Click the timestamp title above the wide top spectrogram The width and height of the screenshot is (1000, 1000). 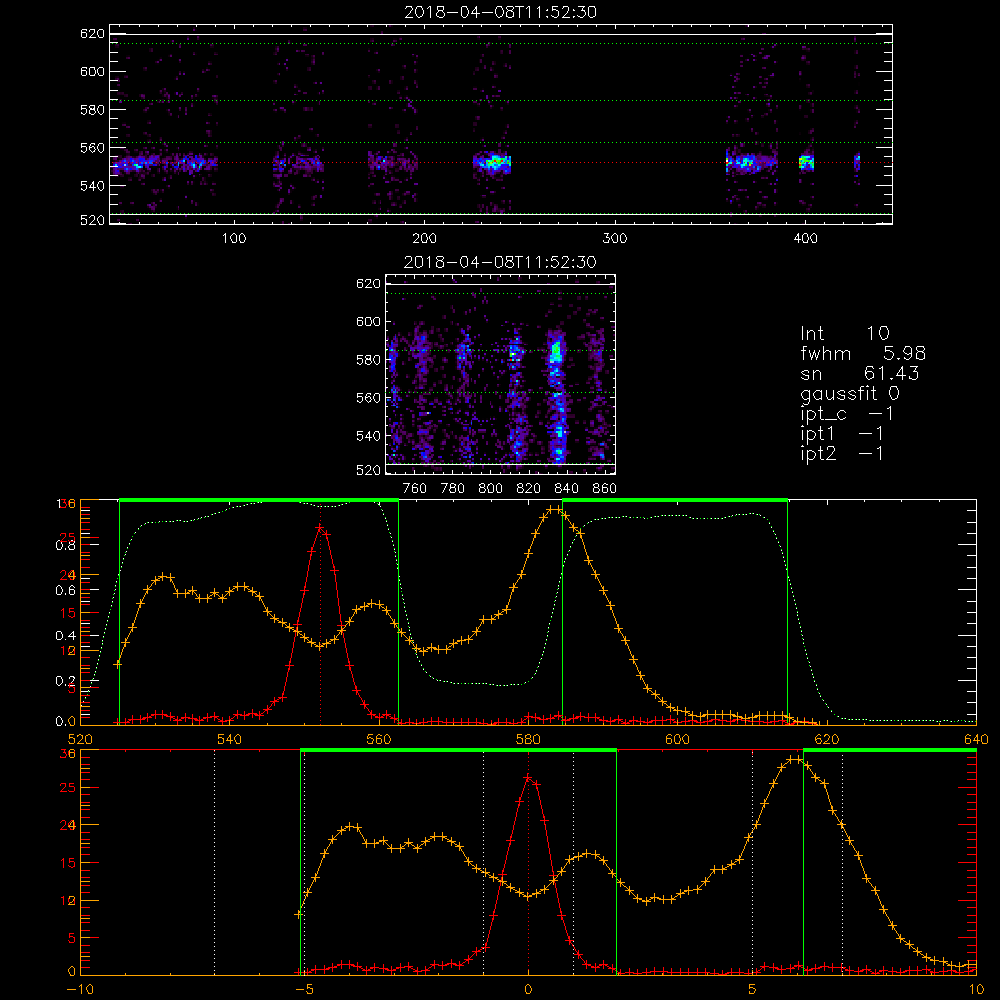tap(501, 12)
